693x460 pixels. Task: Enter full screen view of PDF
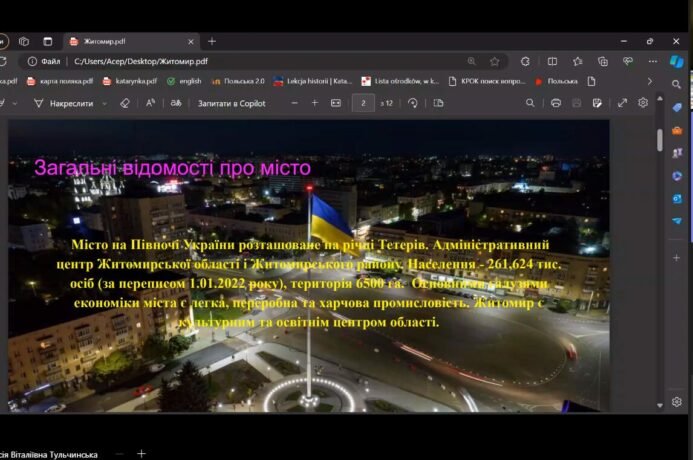pyautogui.click(x=622, y=103)
